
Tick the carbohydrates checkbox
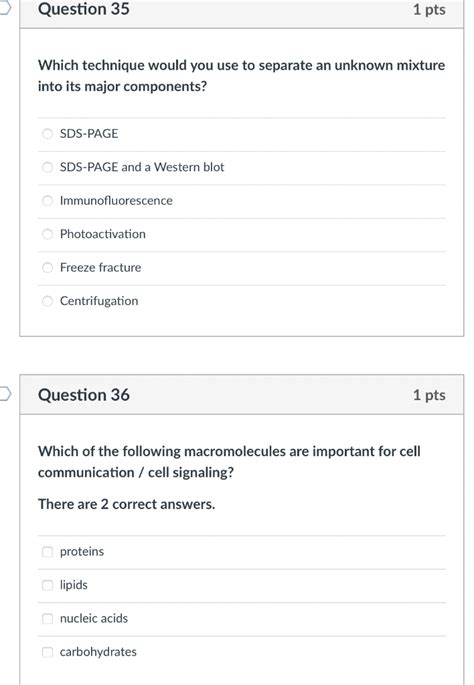click(x=47, y=652)
